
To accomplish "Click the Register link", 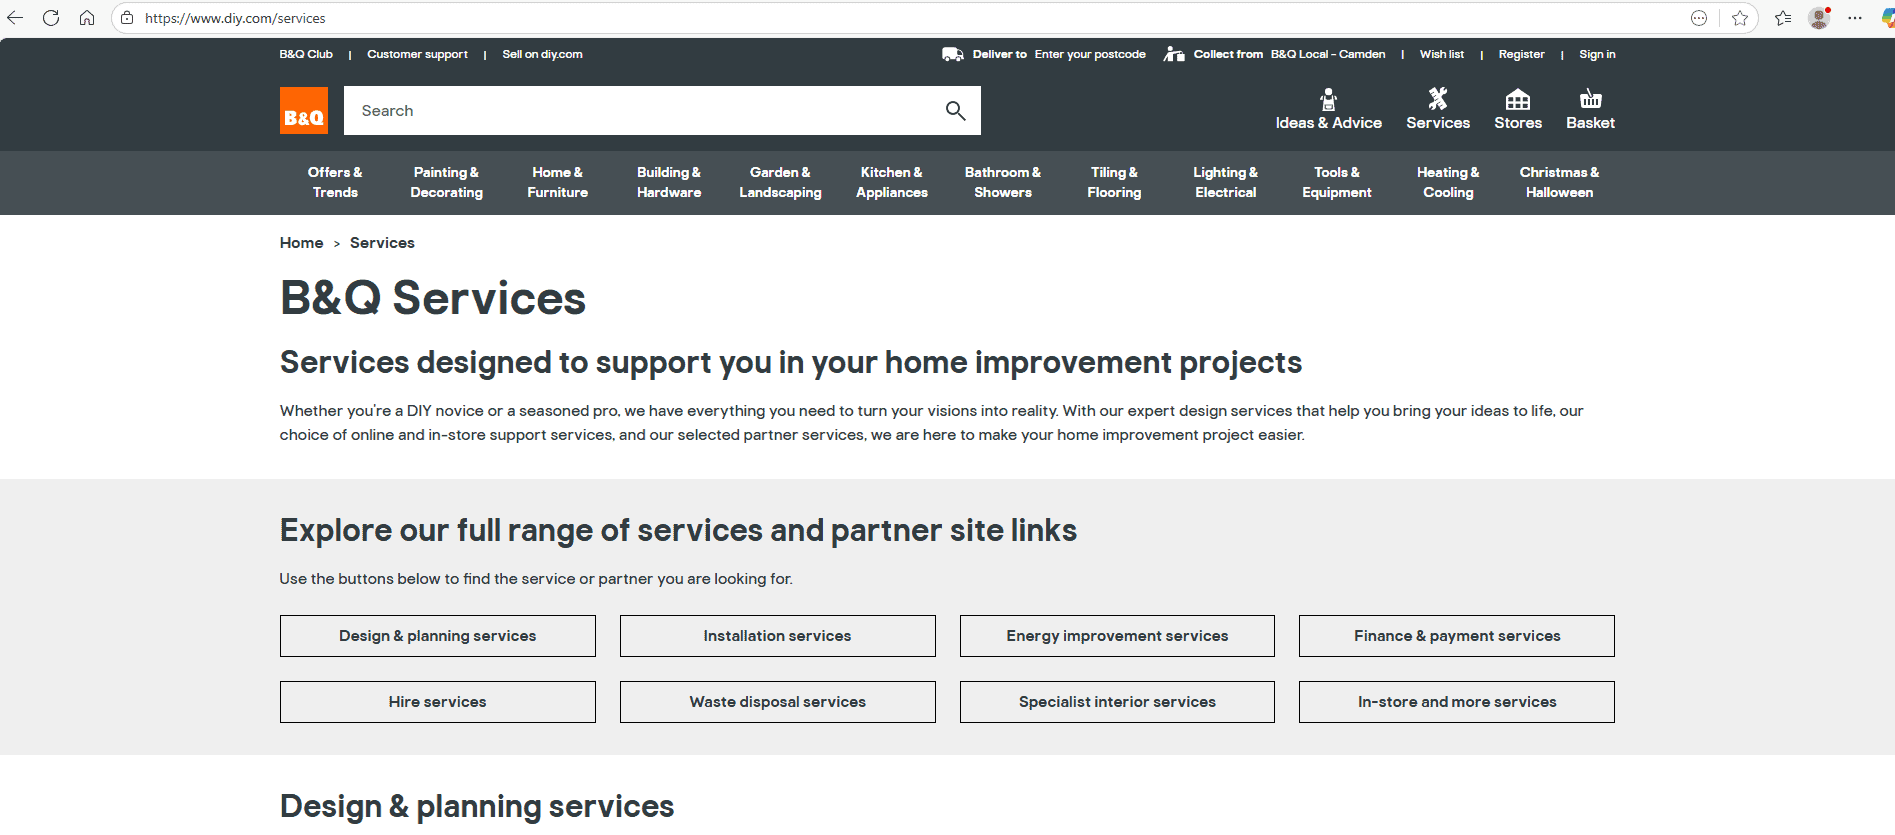I will tap(1521, 54).
